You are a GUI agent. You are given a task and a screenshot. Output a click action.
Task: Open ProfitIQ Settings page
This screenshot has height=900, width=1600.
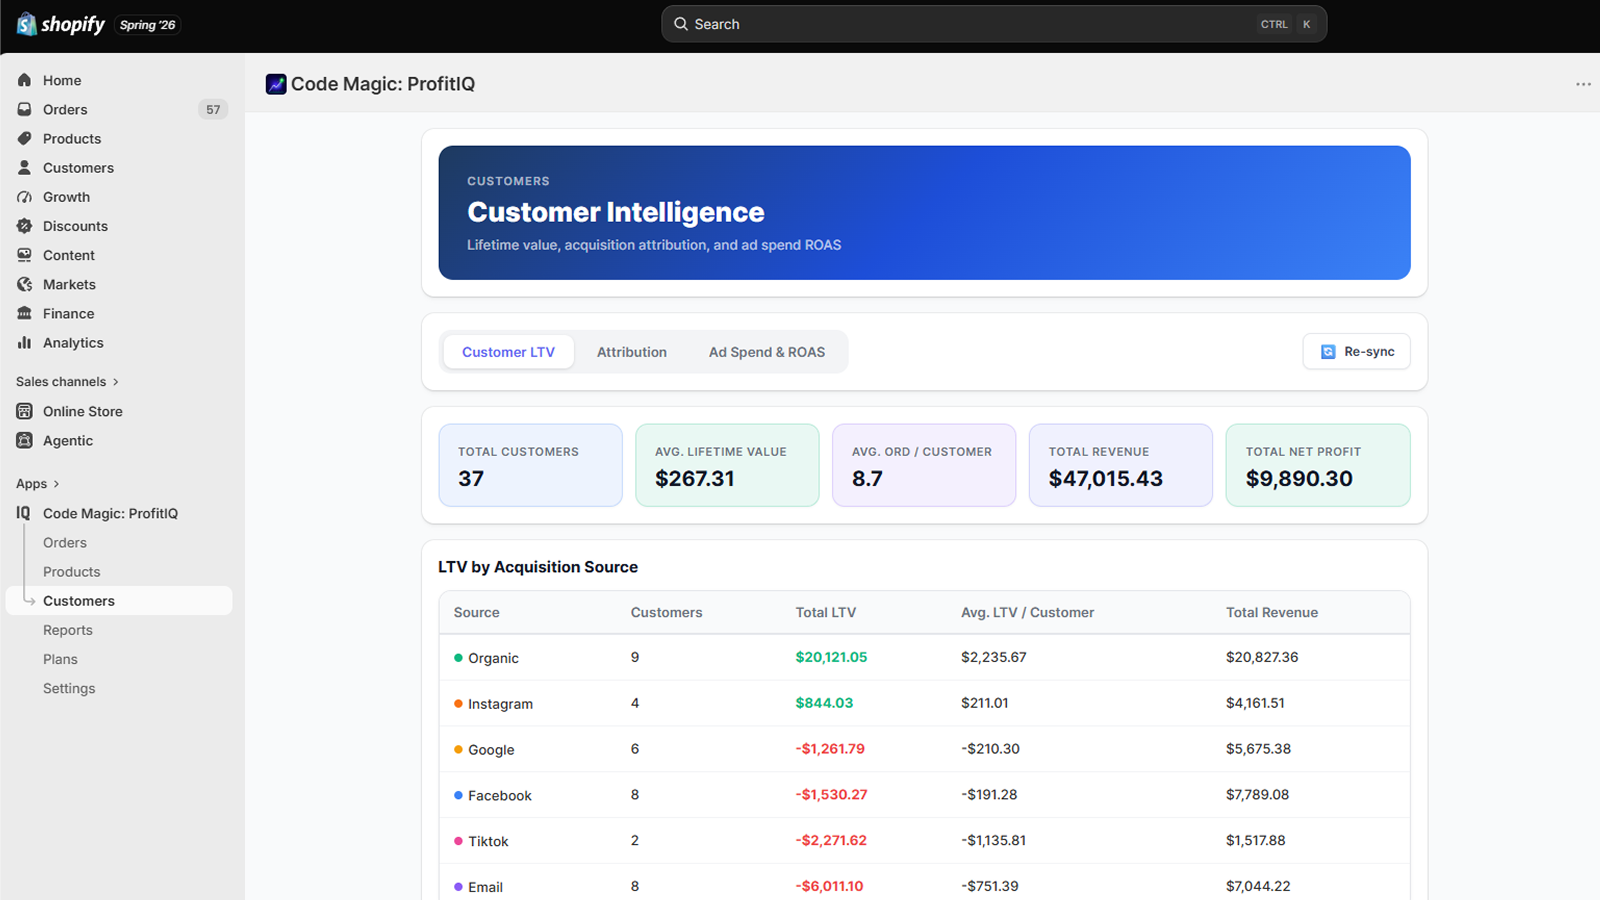click(69, 688)
